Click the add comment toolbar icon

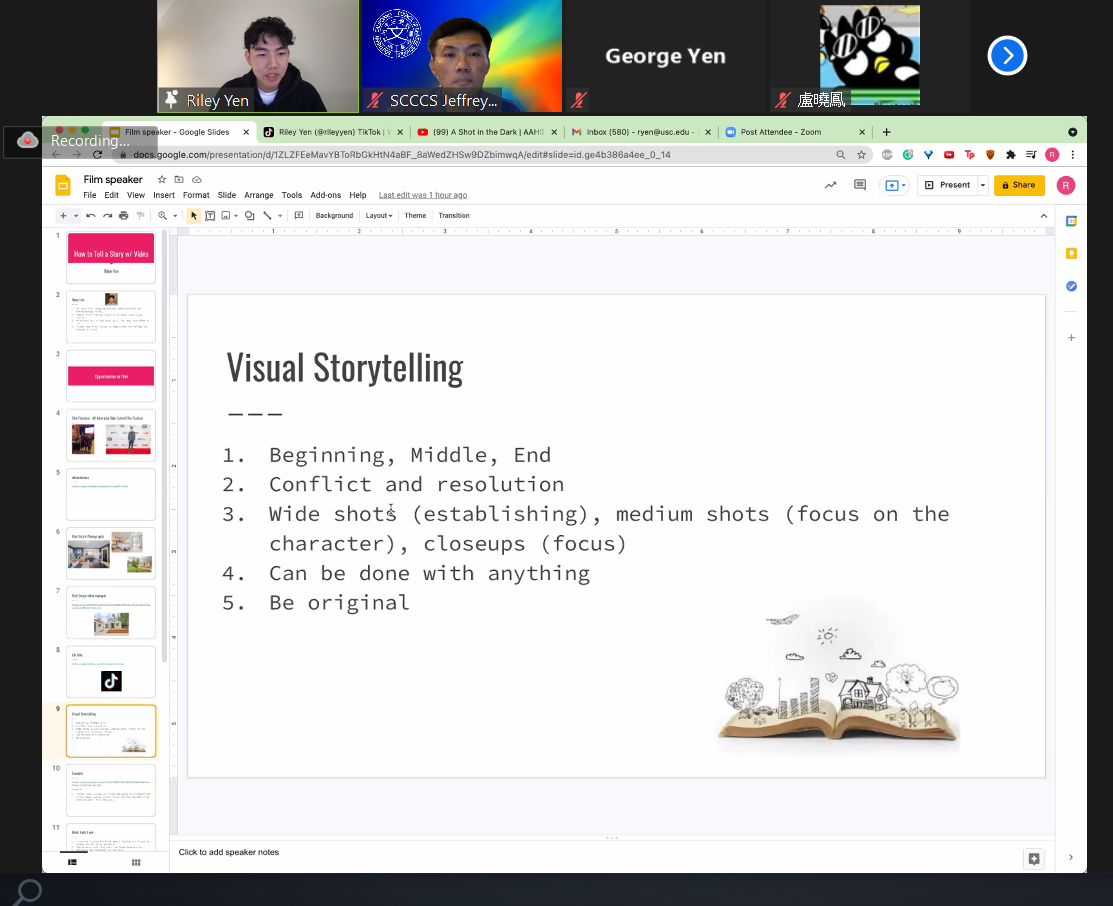click(x=298, y=216)
